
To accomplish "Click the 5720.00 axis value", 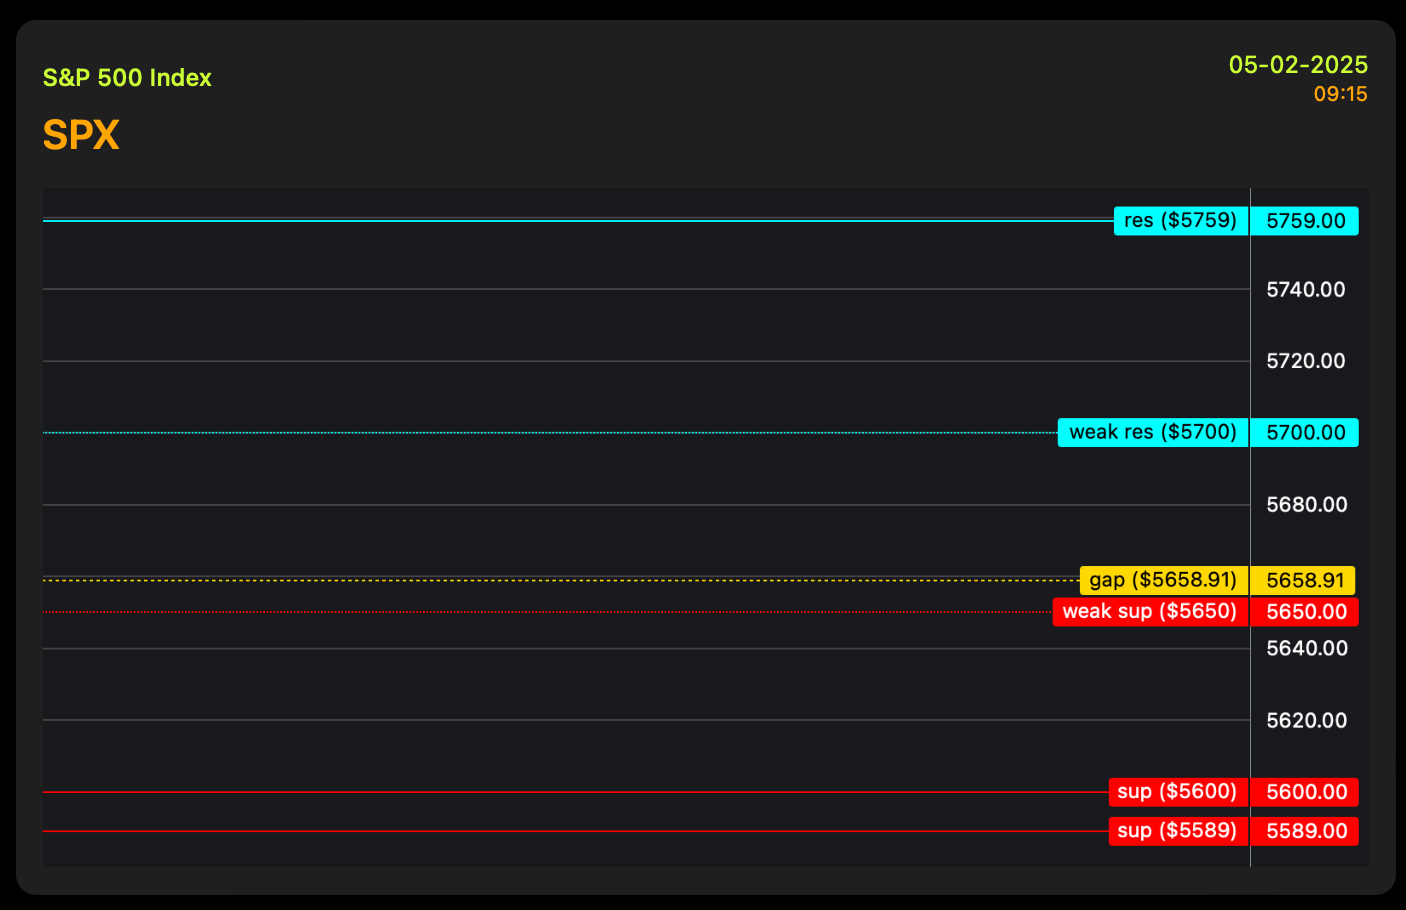I will (1306, 361).
